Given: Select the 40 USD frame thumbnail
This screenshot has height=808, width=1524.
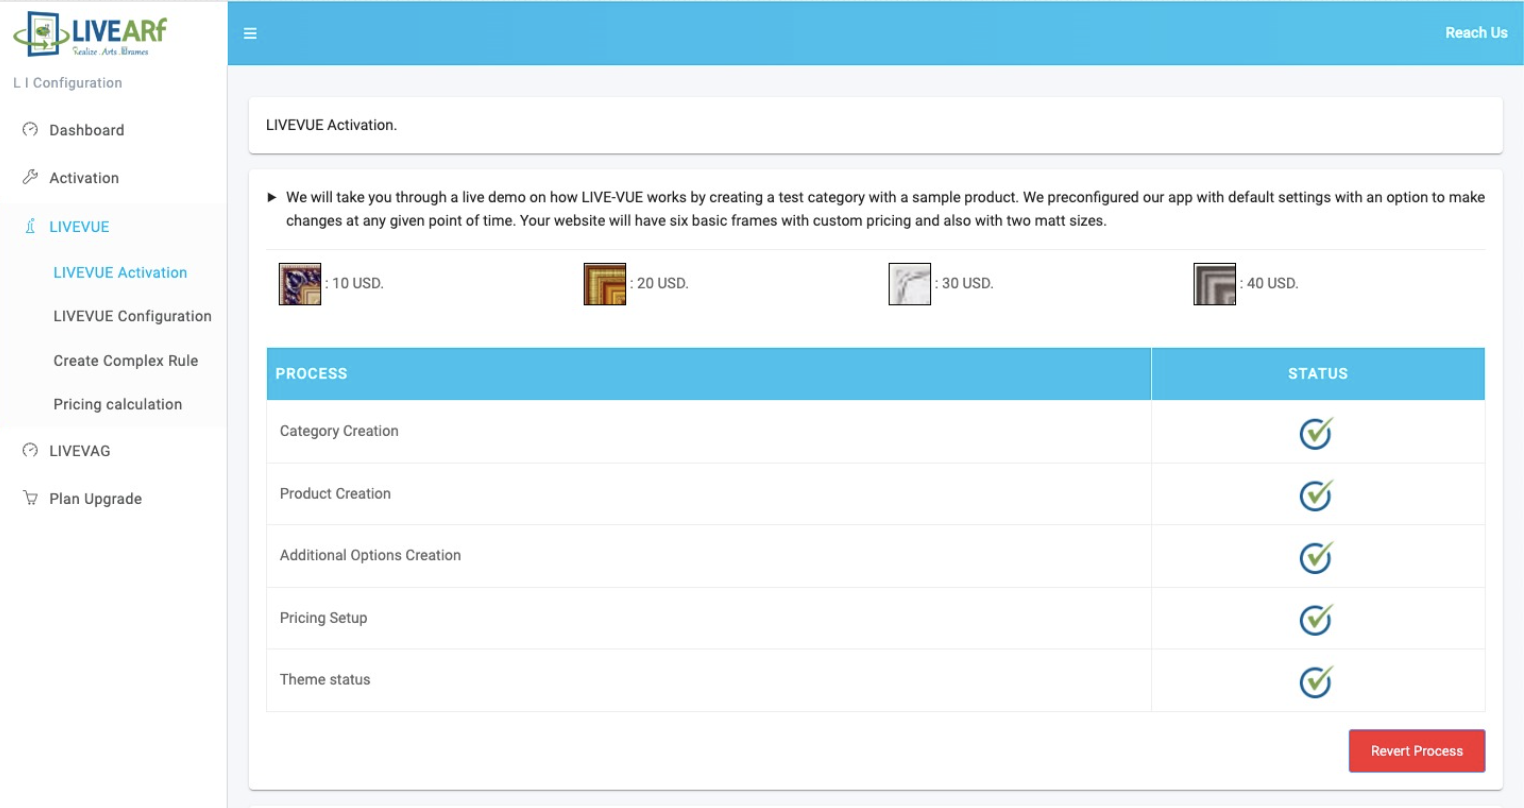Looking at the screenshot, I should 1215,284.
